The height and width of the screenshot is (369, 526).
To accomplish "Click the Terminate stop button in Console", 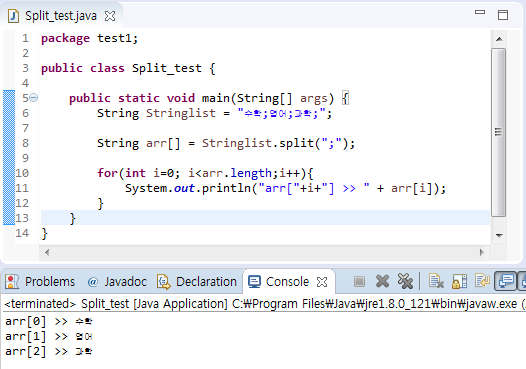I will pyautogui.click(x=359, y=281).
